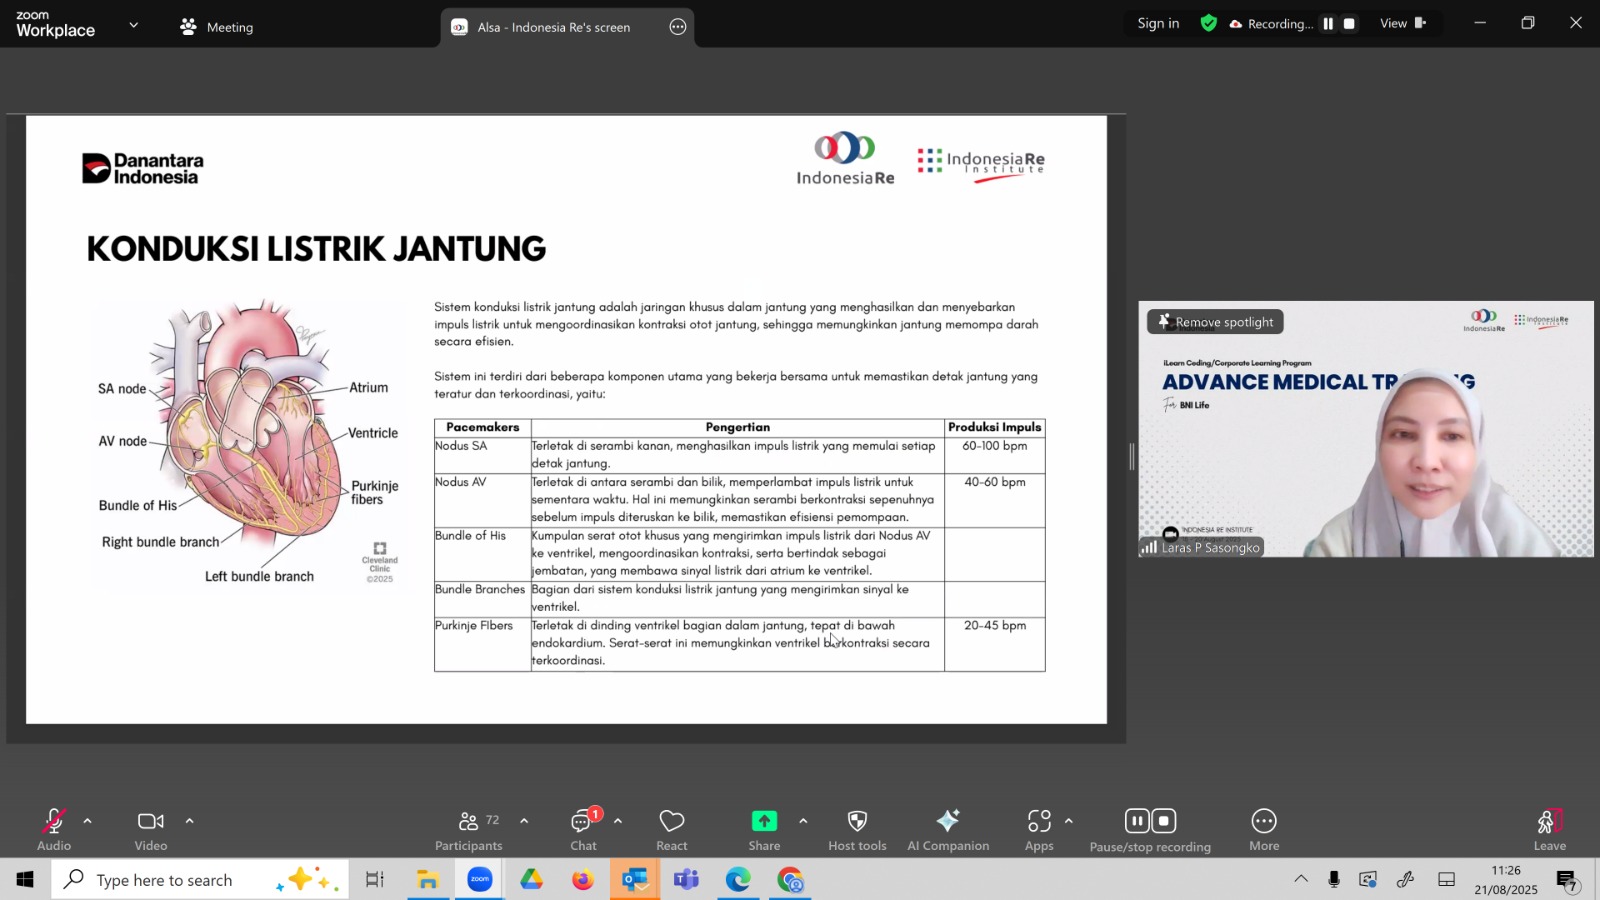Expand video options arrow next to Video
Image resolution: width=1600 pixels, height=900 pixels.
[189, 821]
